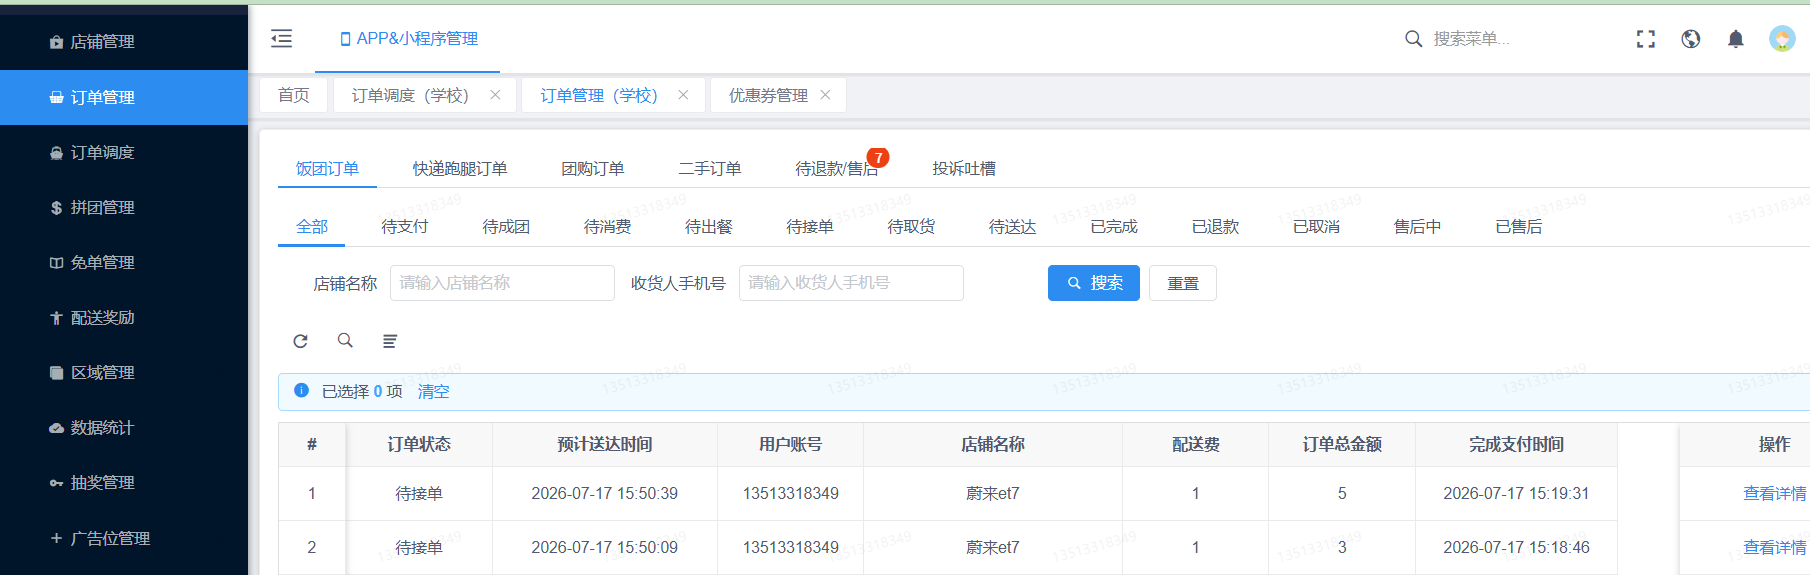Filter by 待接单 status tab
Image resolution: width=1810 pixels, height=575 pixels.
coord(810,227)
